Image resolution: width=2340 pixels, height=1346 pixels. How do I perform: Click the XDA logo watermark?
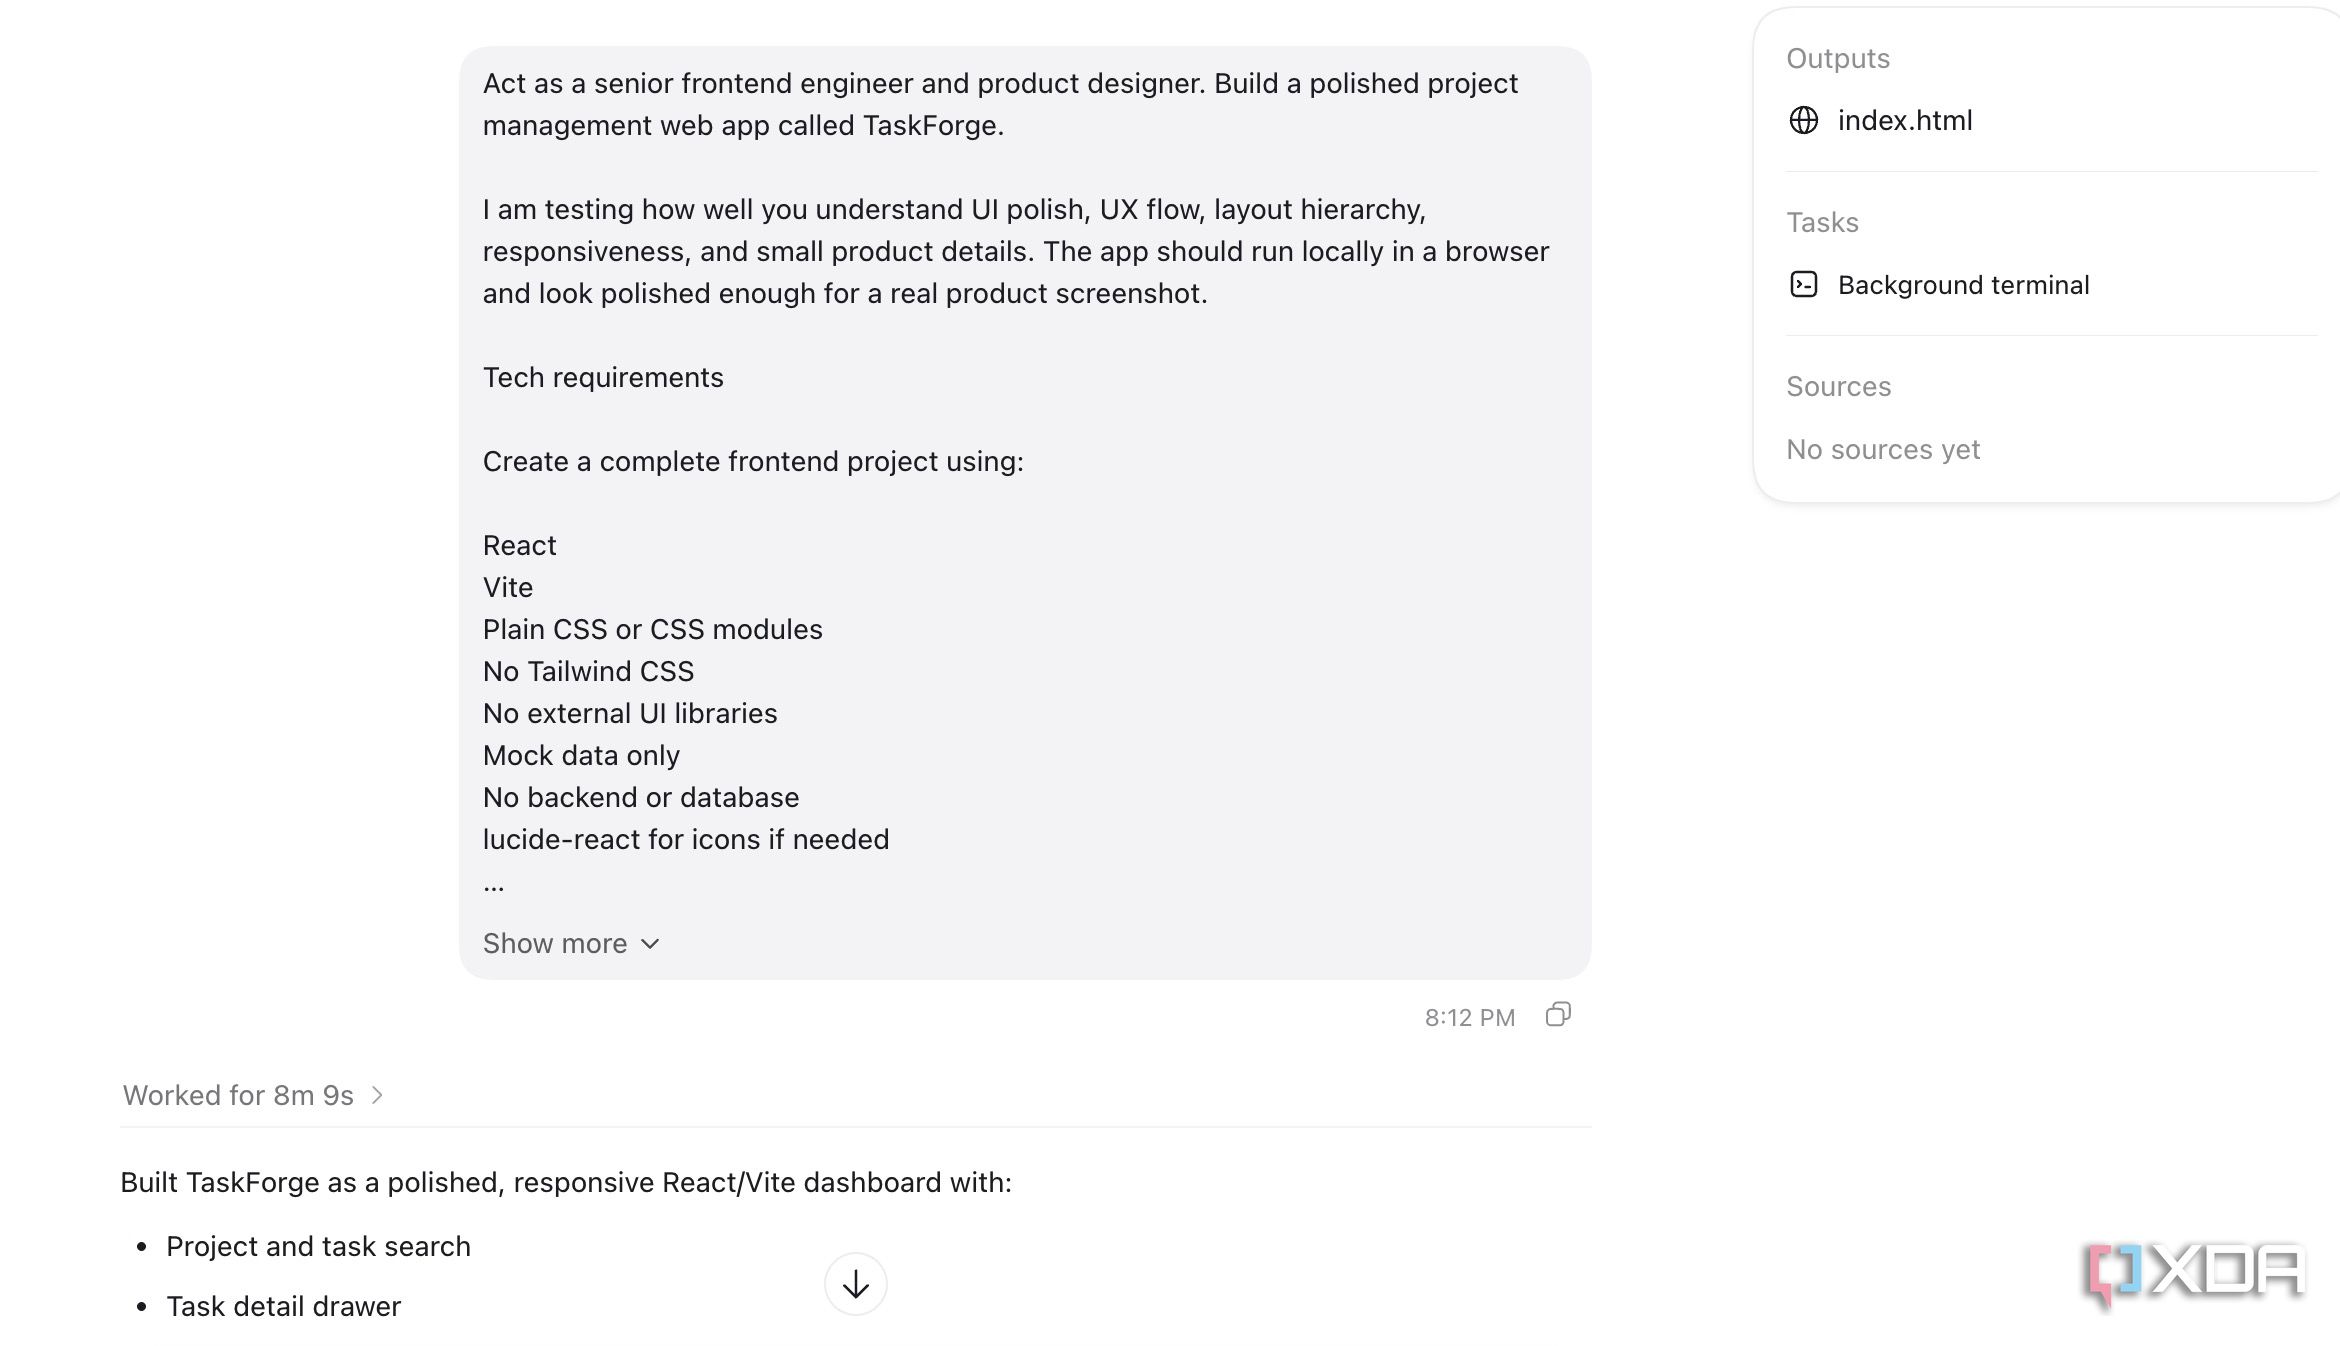[x=2196, y=1273]
